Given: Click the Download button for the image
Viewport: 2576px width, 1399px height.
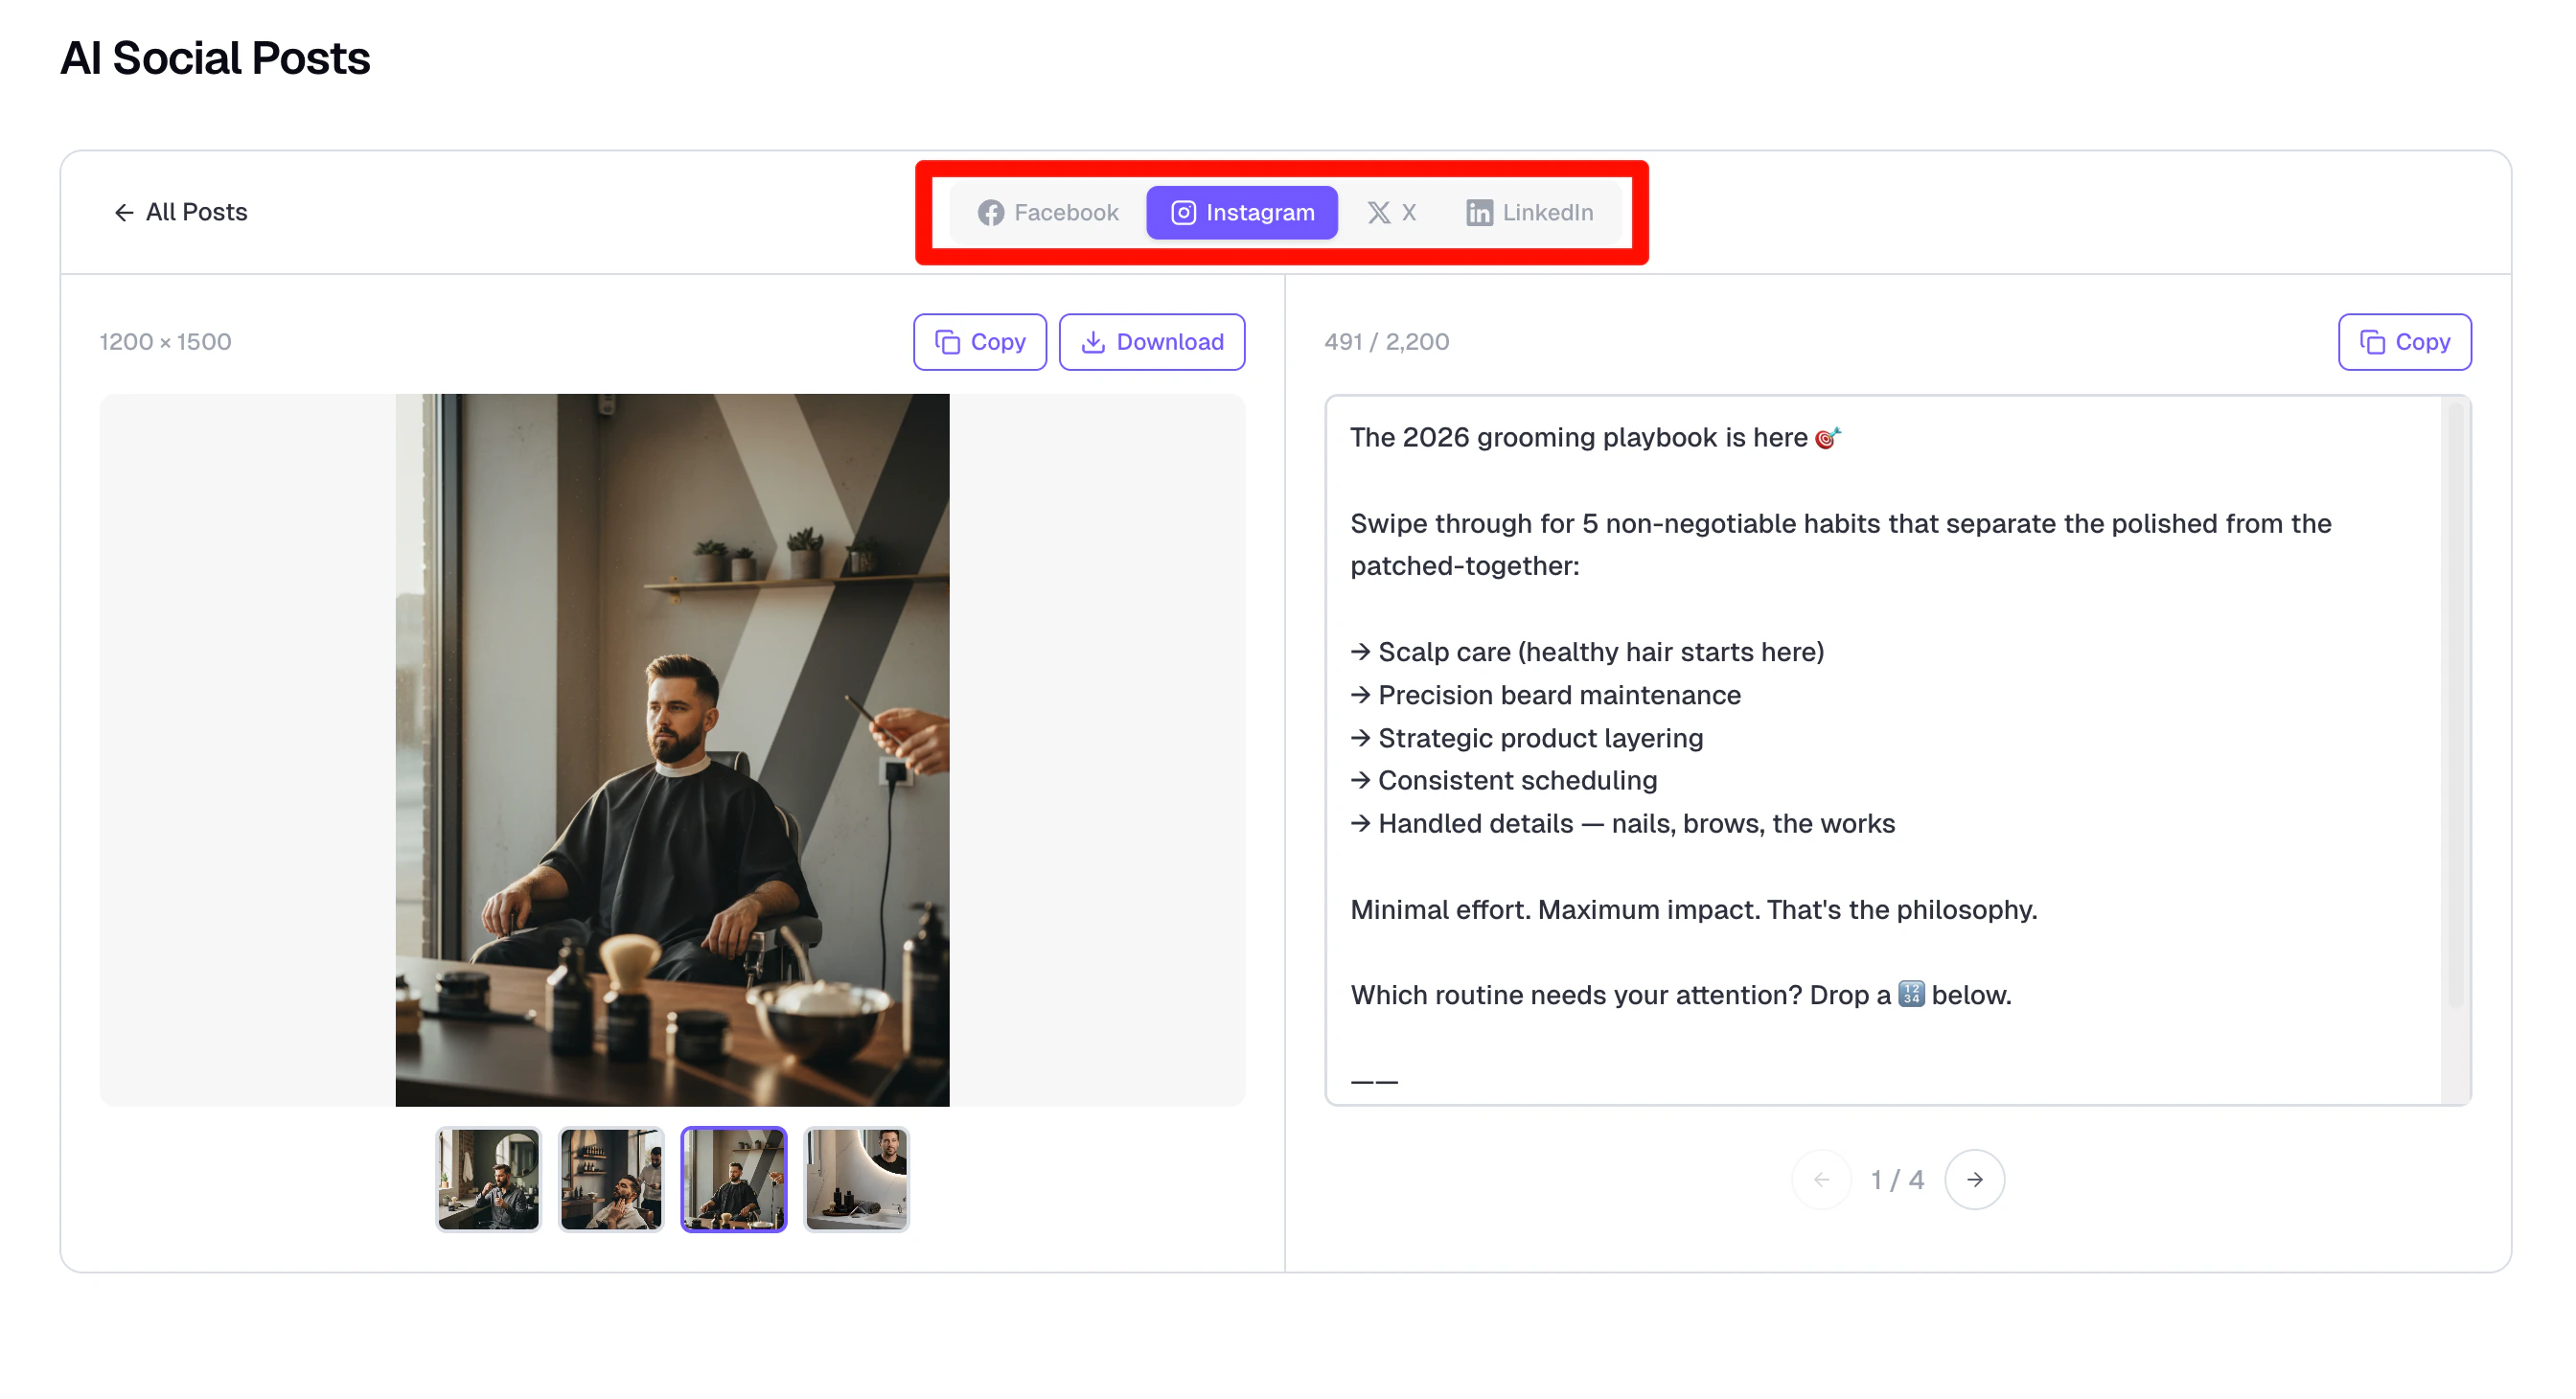Looking at the screenshot, I should pyautogui.click(x=1152, y=341).
